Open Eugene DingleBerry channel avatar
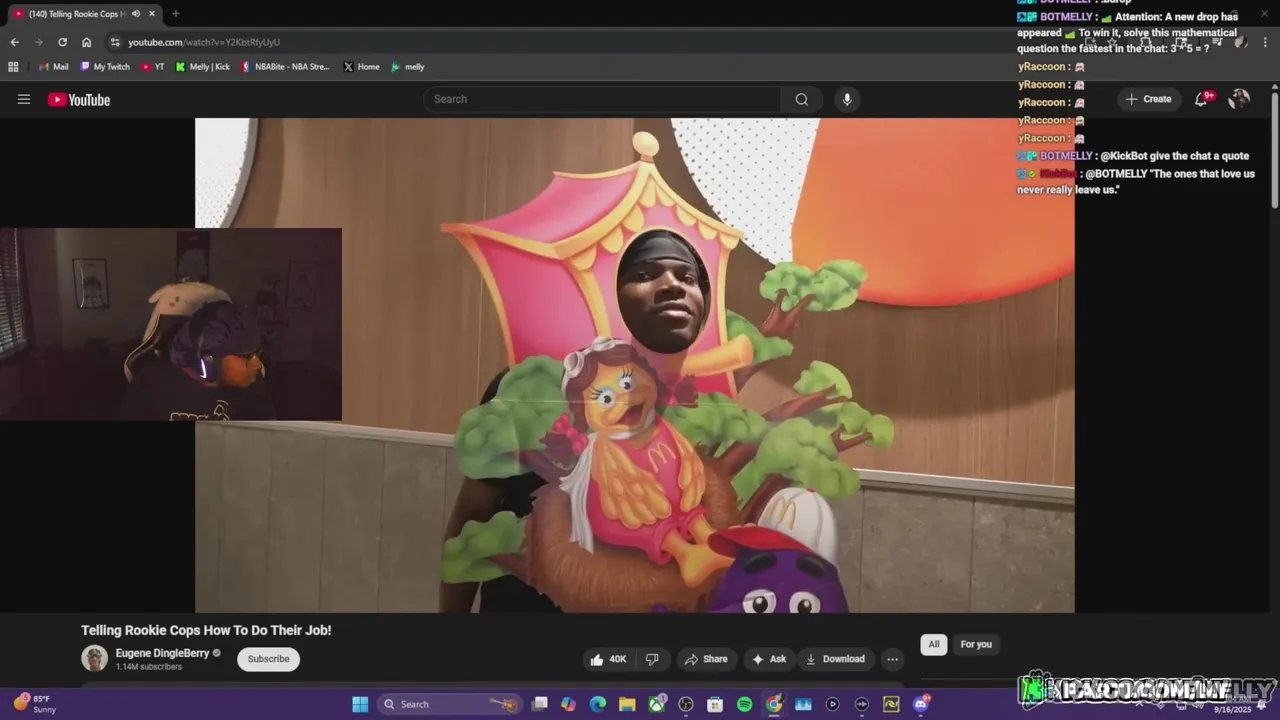This screenshot has width=1280, height=720. pos(94,658)
